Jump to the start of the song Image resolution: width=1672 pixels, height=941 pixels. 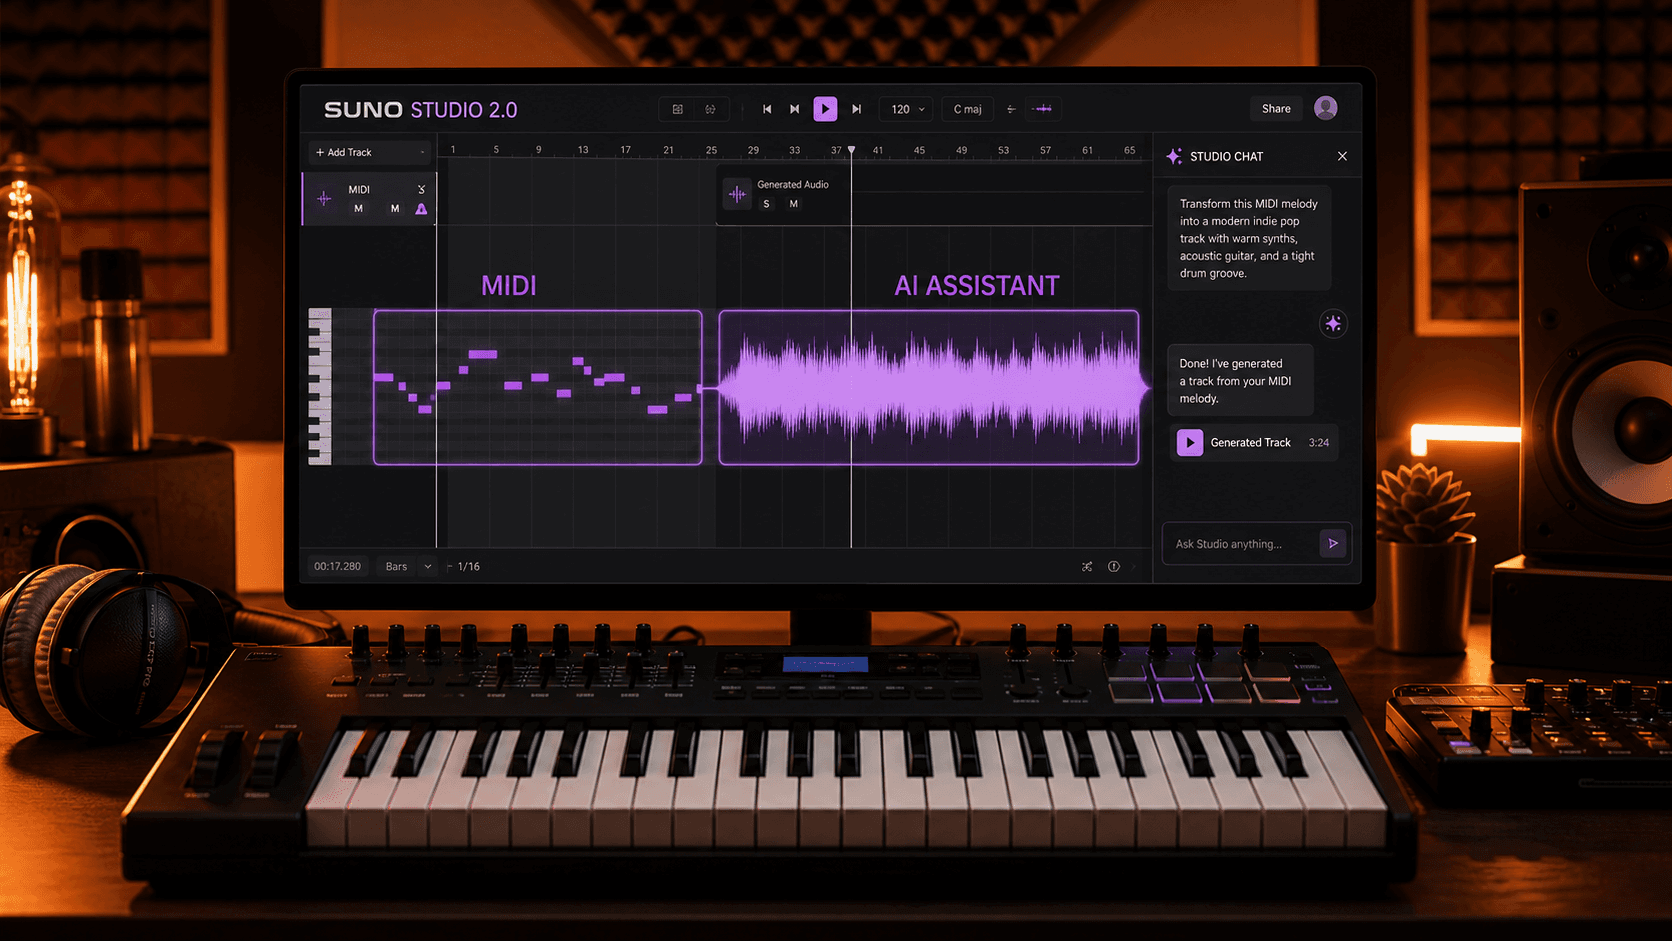767,109
